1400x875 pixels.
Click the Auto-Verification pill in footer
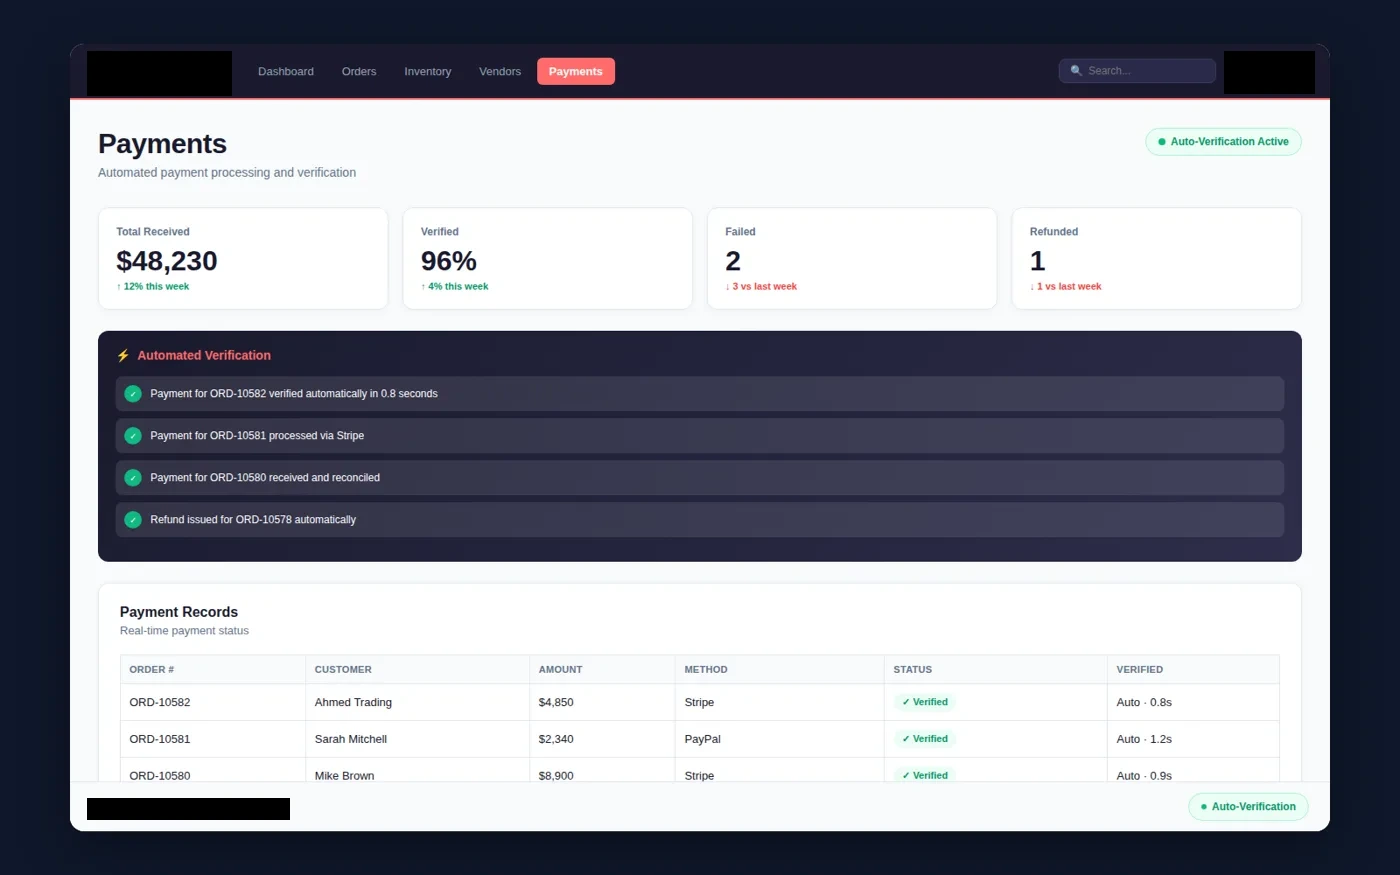pos(1248,807)
